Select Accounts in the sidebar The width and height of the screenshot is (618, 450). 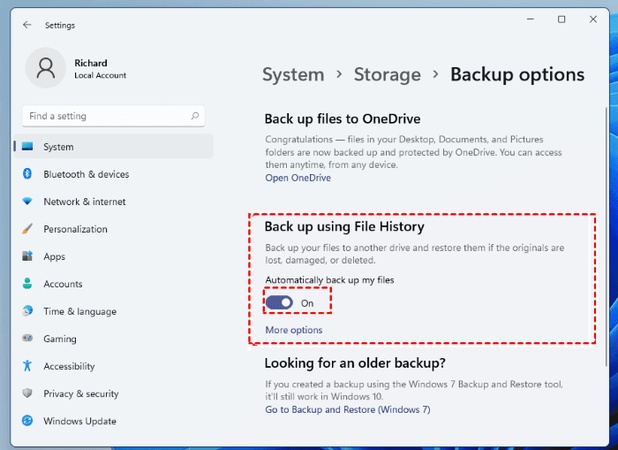click(x=114, y=284)
